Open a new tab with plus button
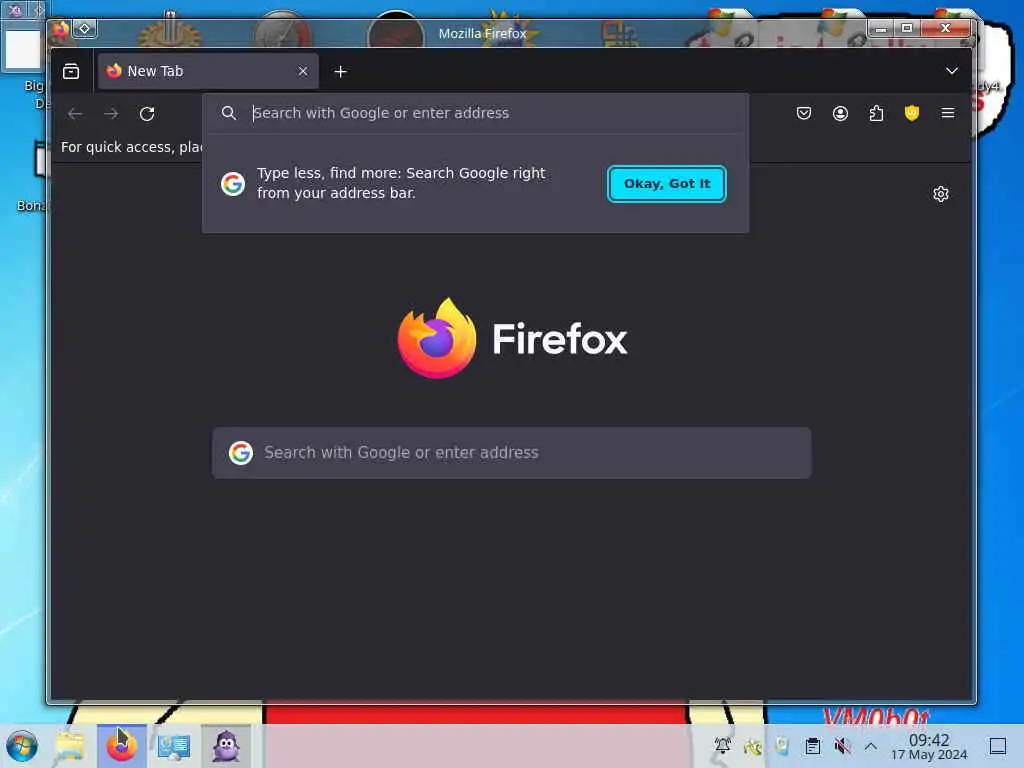Screen dimensions: 1024x768 (x=340, y=71)
